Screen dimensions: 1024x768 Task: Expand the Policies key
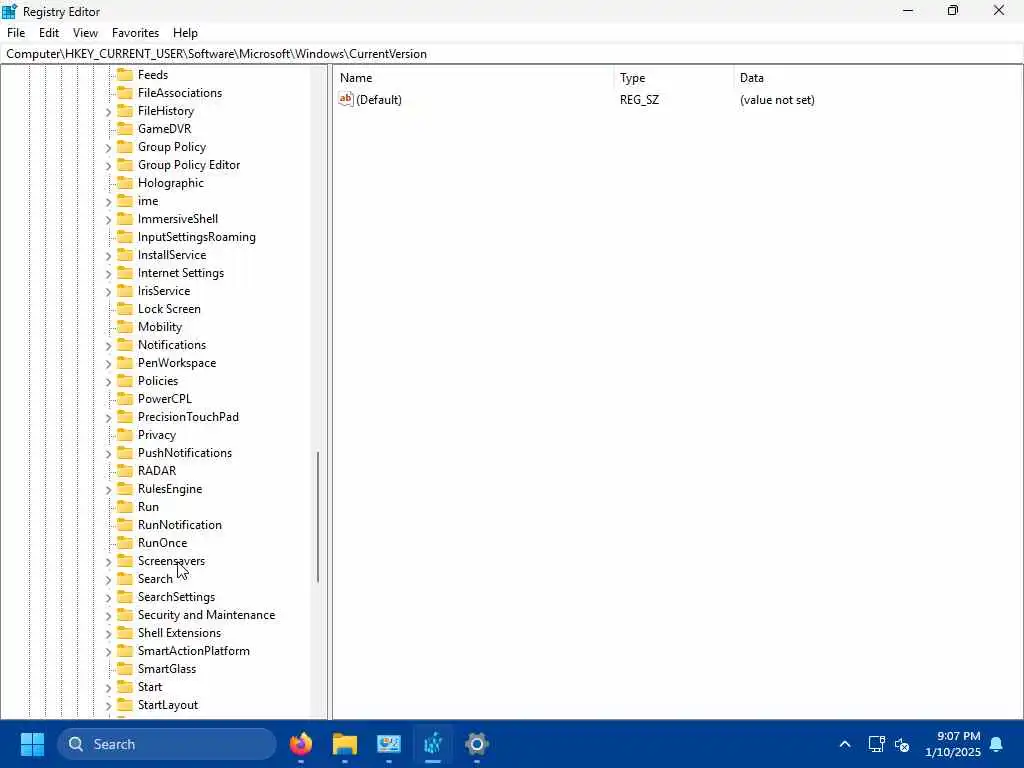coord(108,381)
